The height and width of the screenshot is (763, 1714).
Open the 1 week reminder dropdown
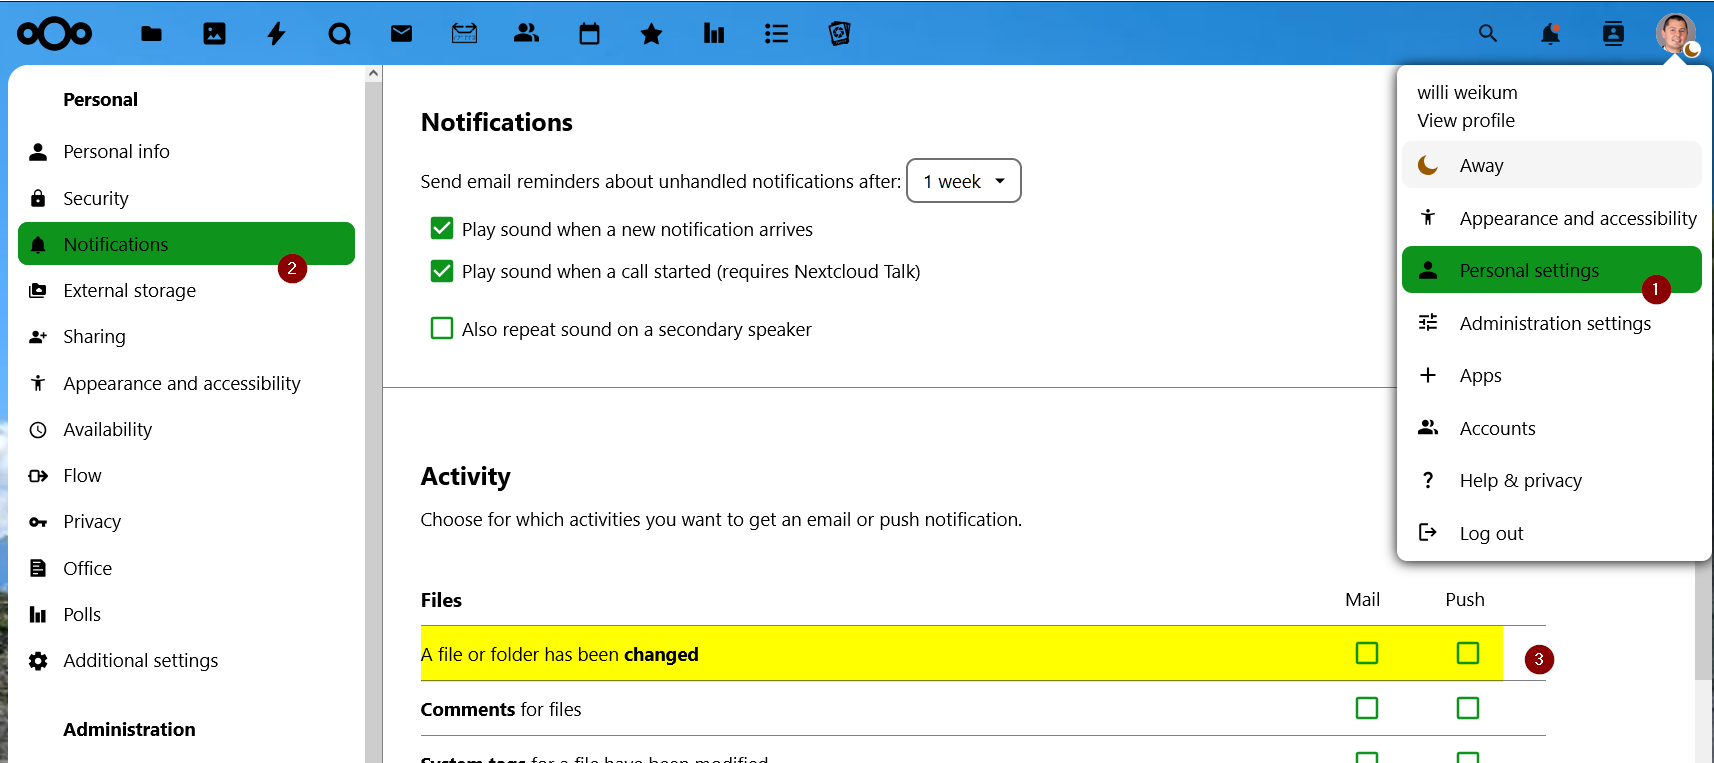pyautogui.click(x=963, y=181)
